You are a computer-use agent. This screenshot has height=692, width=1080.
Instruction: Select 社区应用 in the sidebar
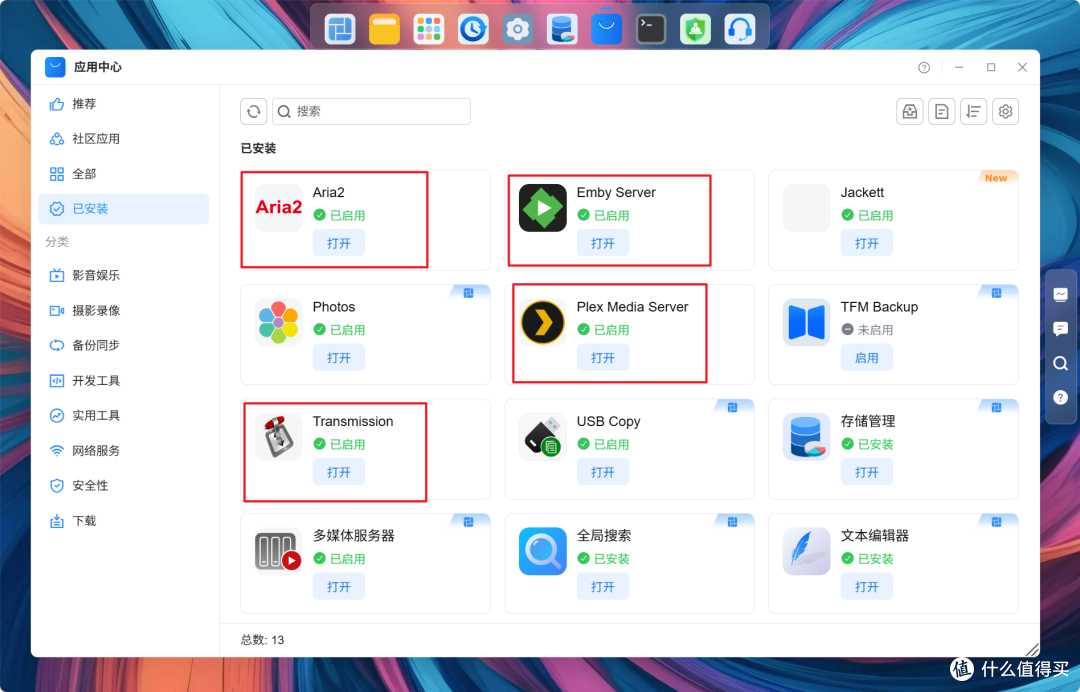123,139
